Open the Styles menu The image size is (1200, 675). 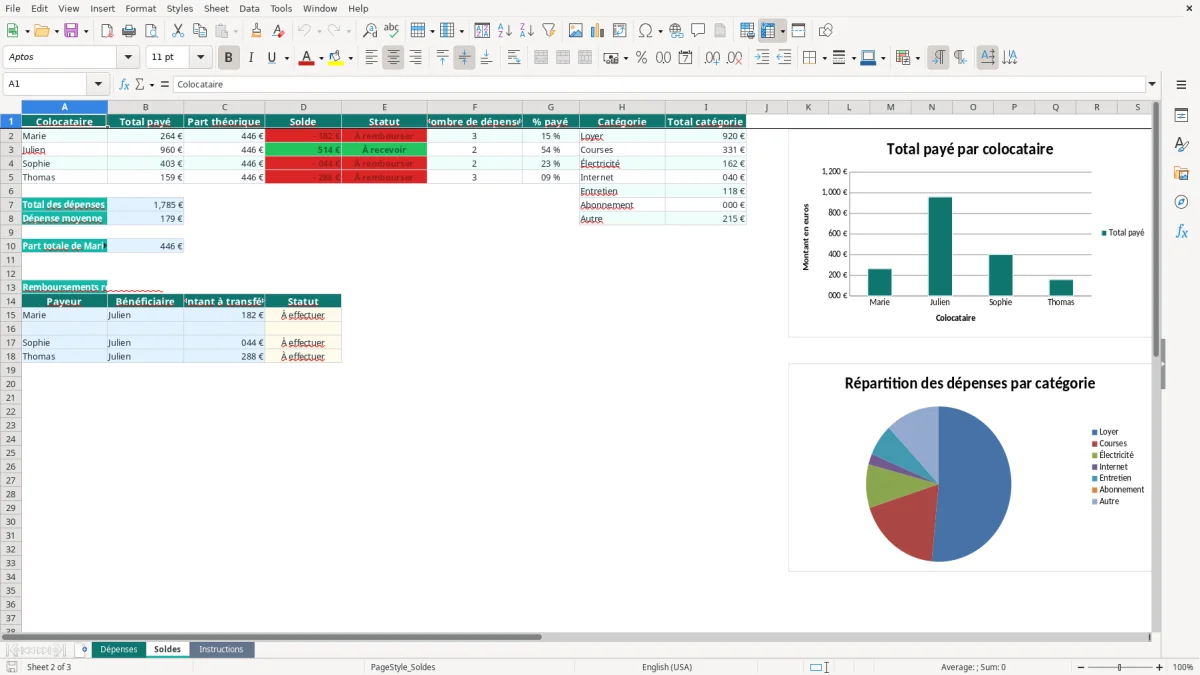180,8
